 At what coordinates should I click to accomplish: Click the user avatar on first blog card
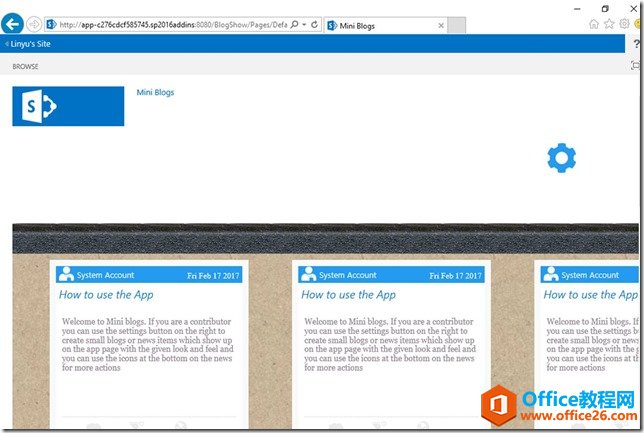point(66,275)
